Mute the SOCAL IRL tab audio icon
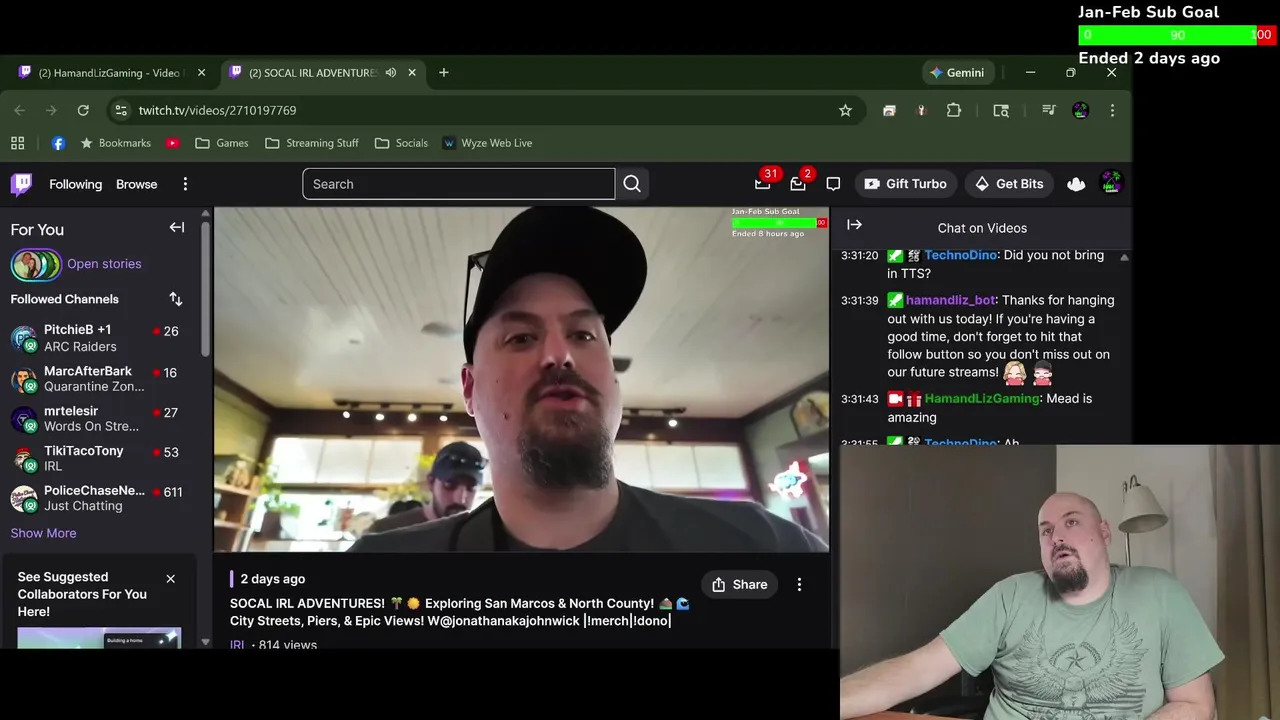Image resolution: width=1280 pixels, height=720 pixels. (x=391, y=72)
